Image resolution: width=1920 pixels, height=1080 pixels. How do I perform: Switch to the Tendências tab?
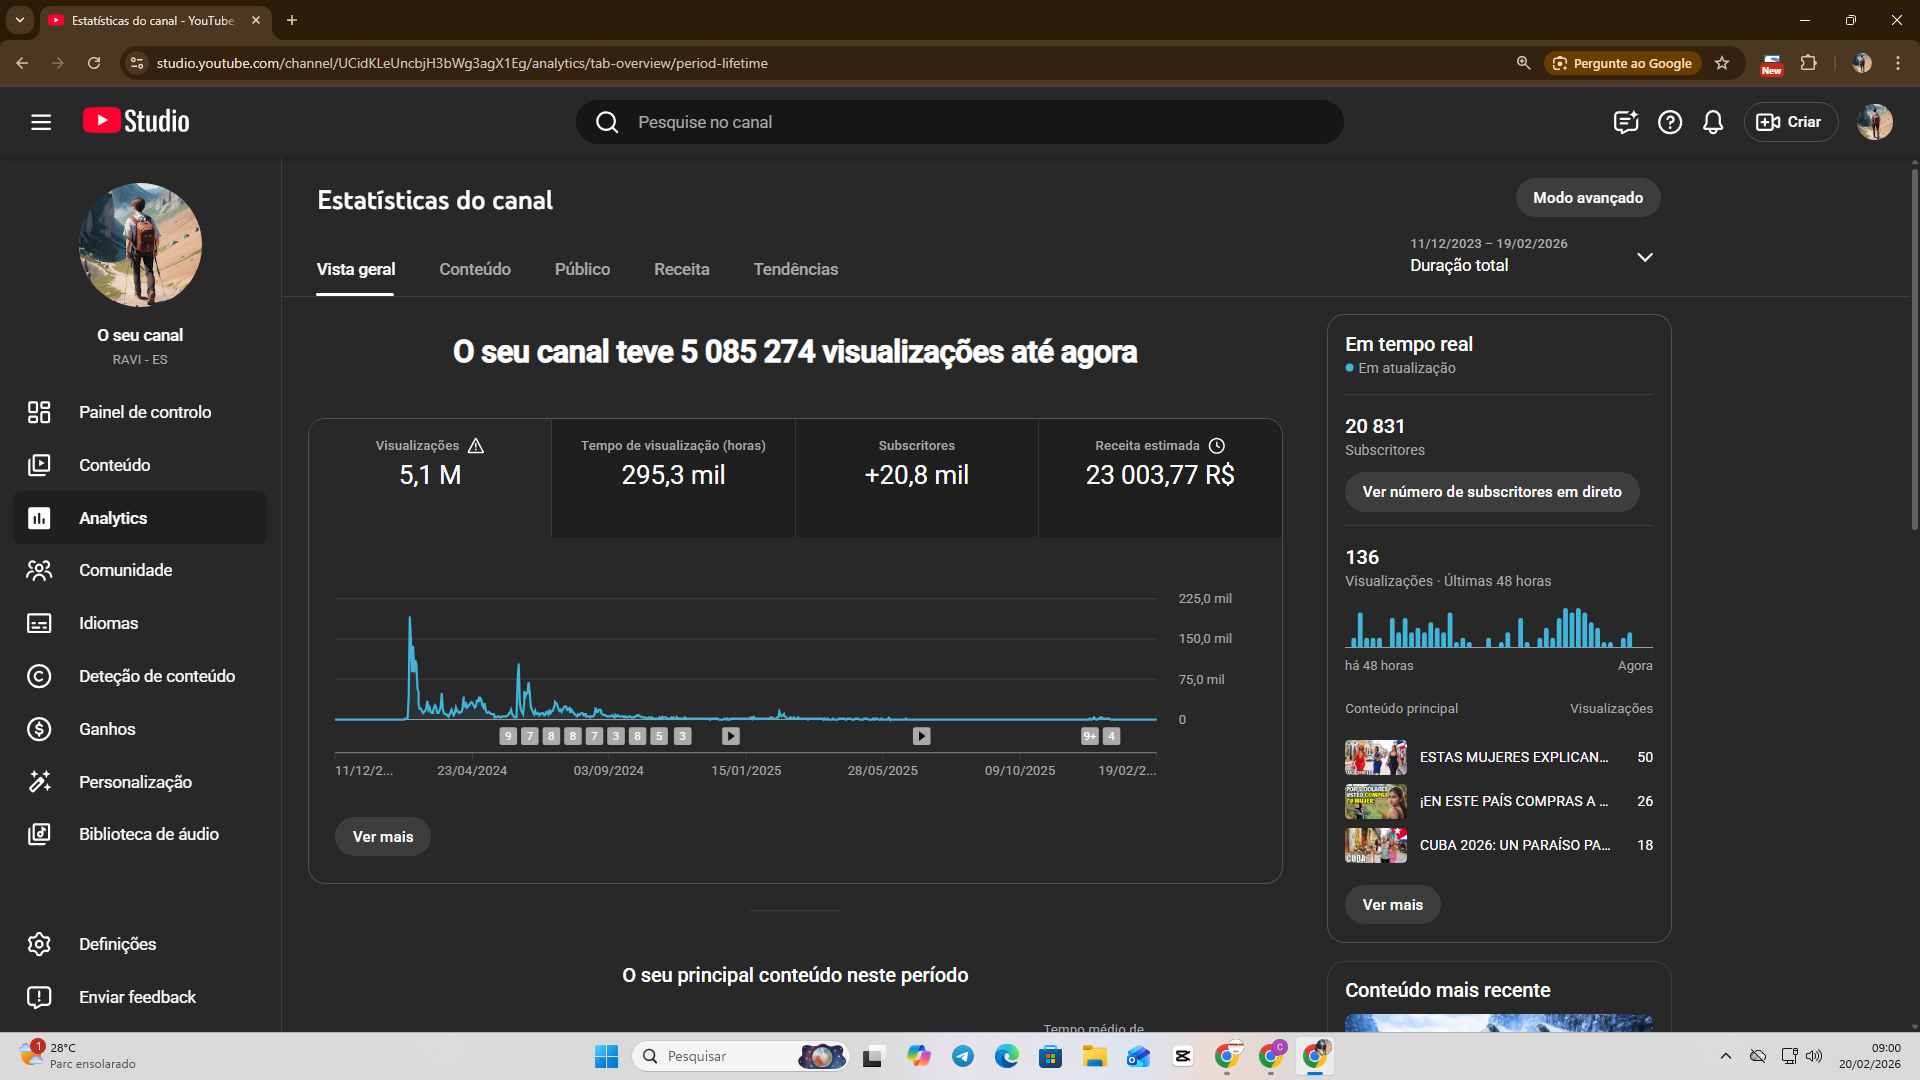(x=795, y=269)
